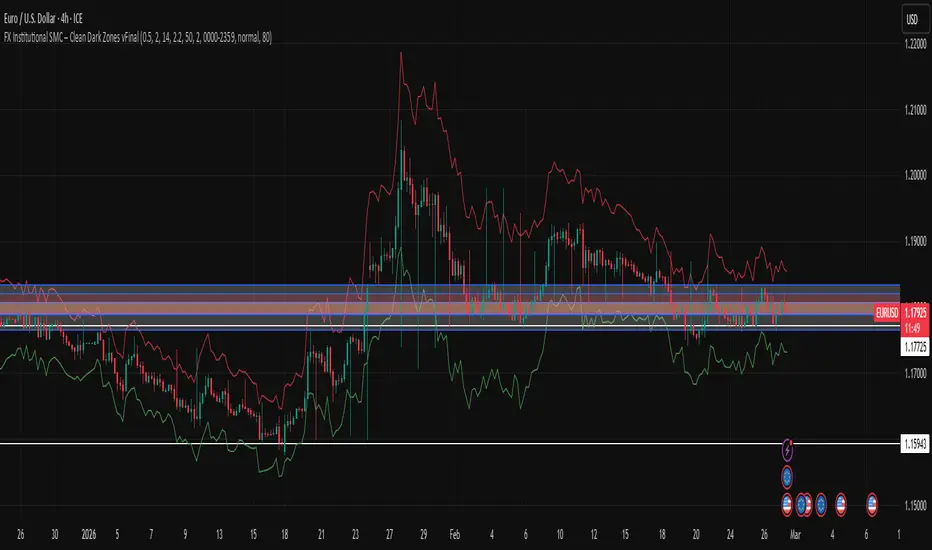Click the Euro / U.S. Dollar symbol title
This screenshot has width=932, height=550.
pyautogui.click(x=43, y=18)
